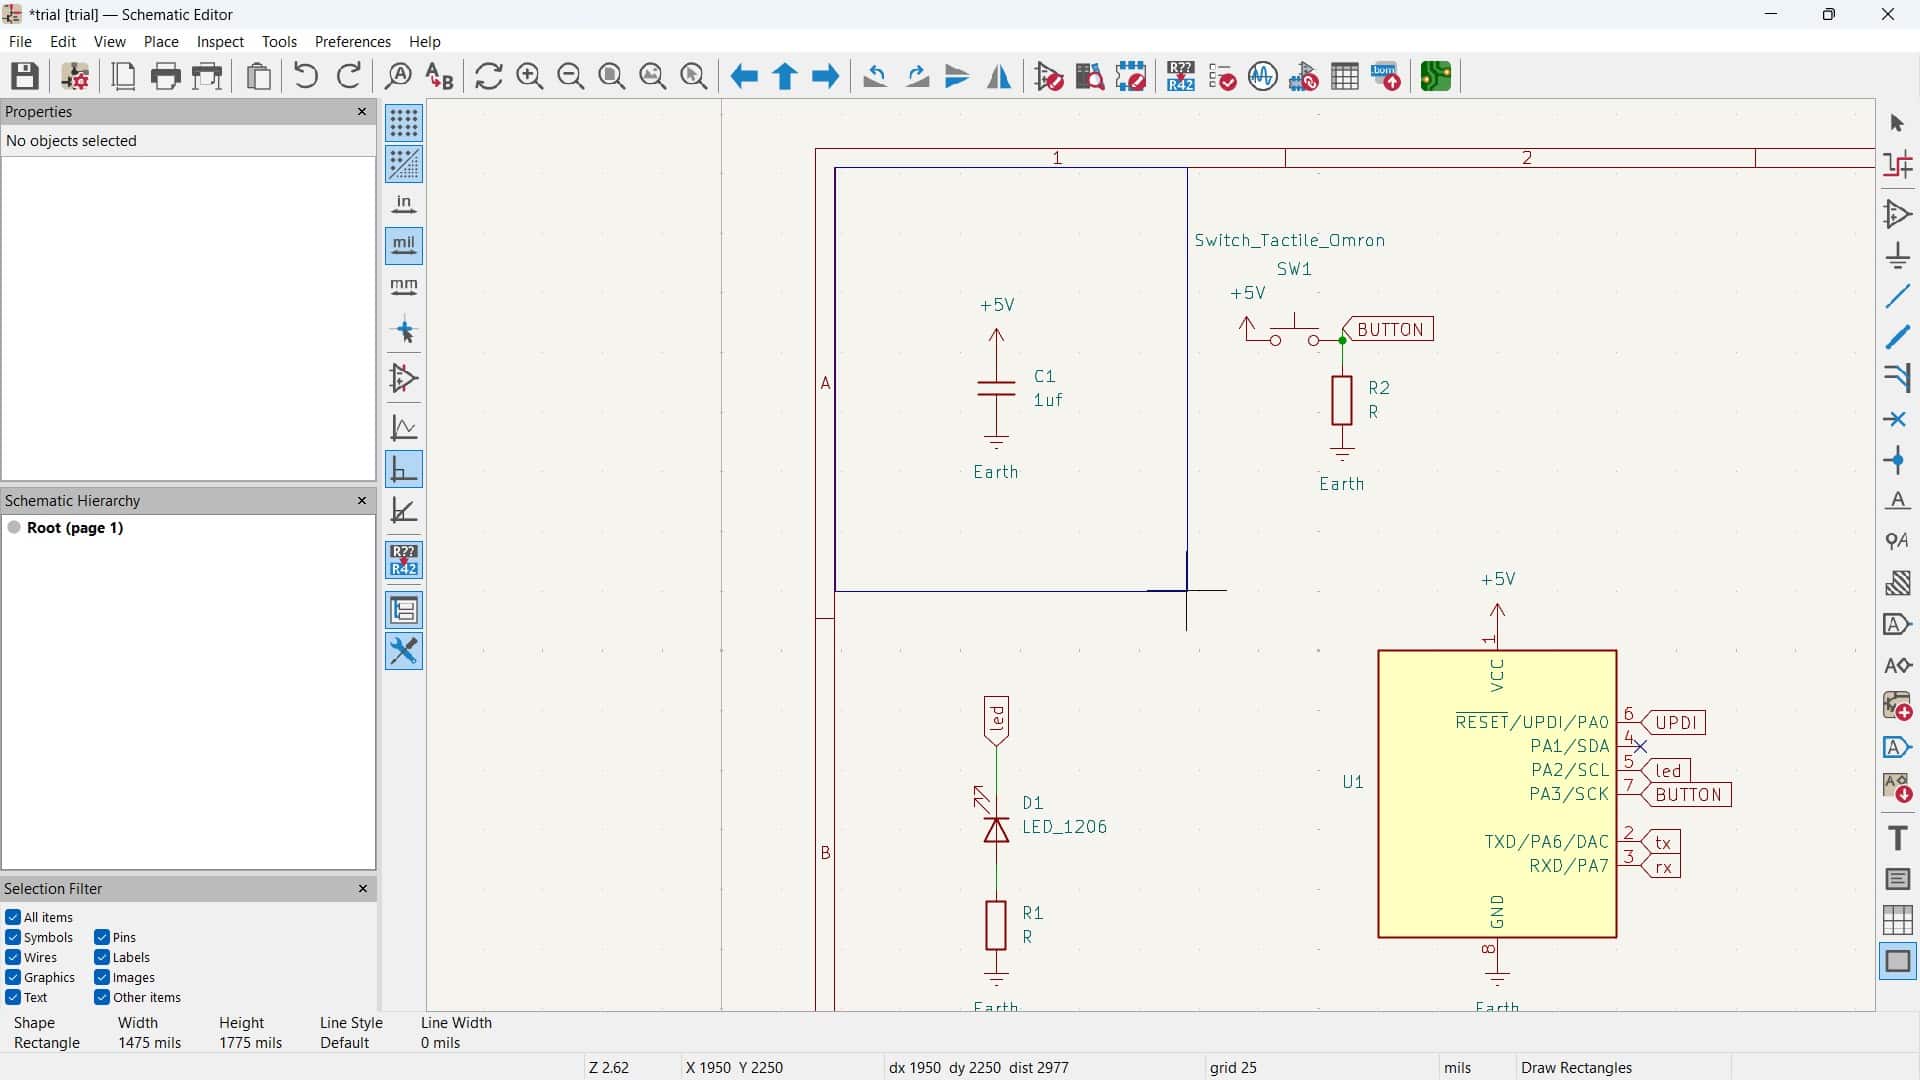Select the Add text (T) tool
The height and width of the screenshot is (1080, 1920).
(x=1897, y=838)
